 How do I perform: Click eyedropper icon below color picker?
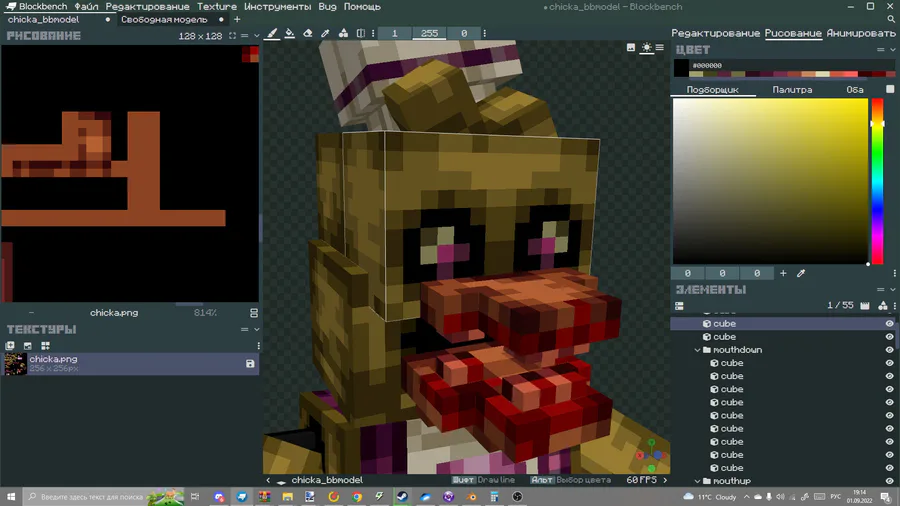pos(801,273)
